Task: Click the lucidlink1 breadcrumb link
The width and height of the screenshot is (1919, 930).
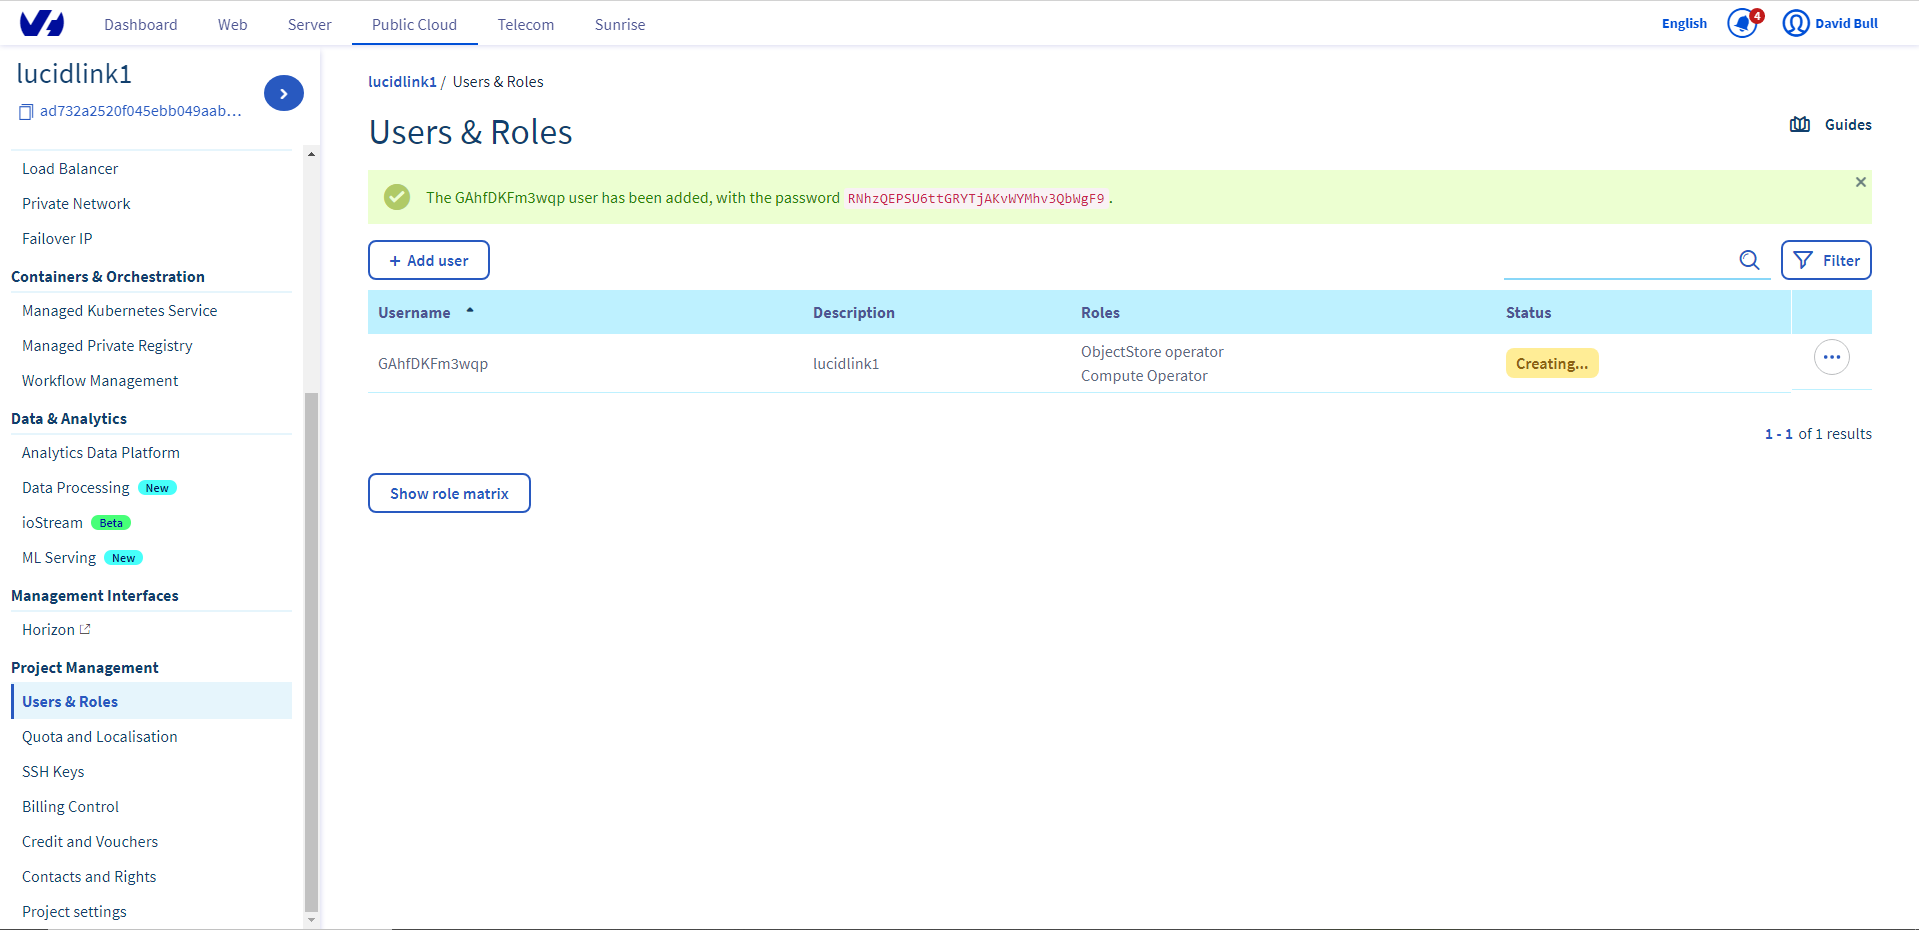Action: point(402,82)
